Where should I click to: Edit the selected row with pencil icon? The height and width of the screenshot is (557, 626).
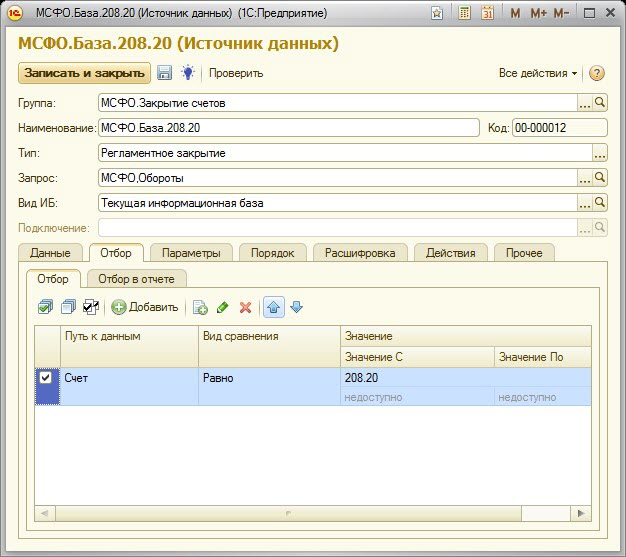222,307
